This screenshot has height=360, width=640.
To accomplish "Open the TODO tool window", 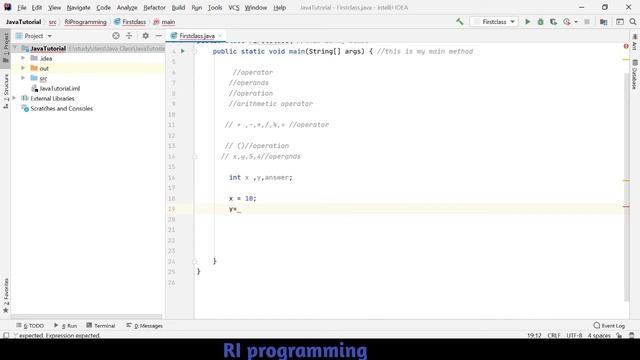I will (x=30, y=325).
